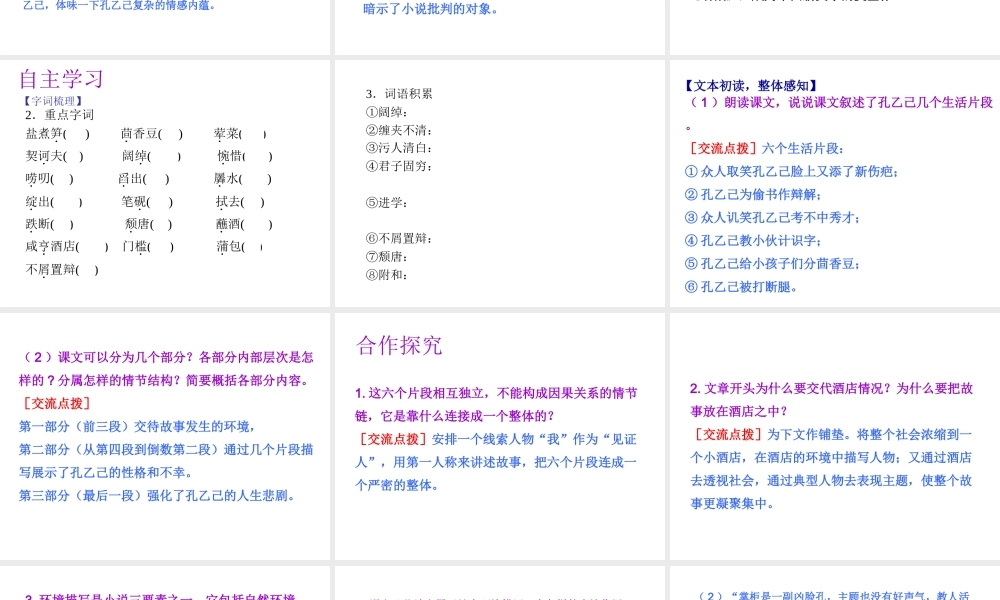Select the word 唠叨( )
1000x600 pixels.
coord(50,179)
